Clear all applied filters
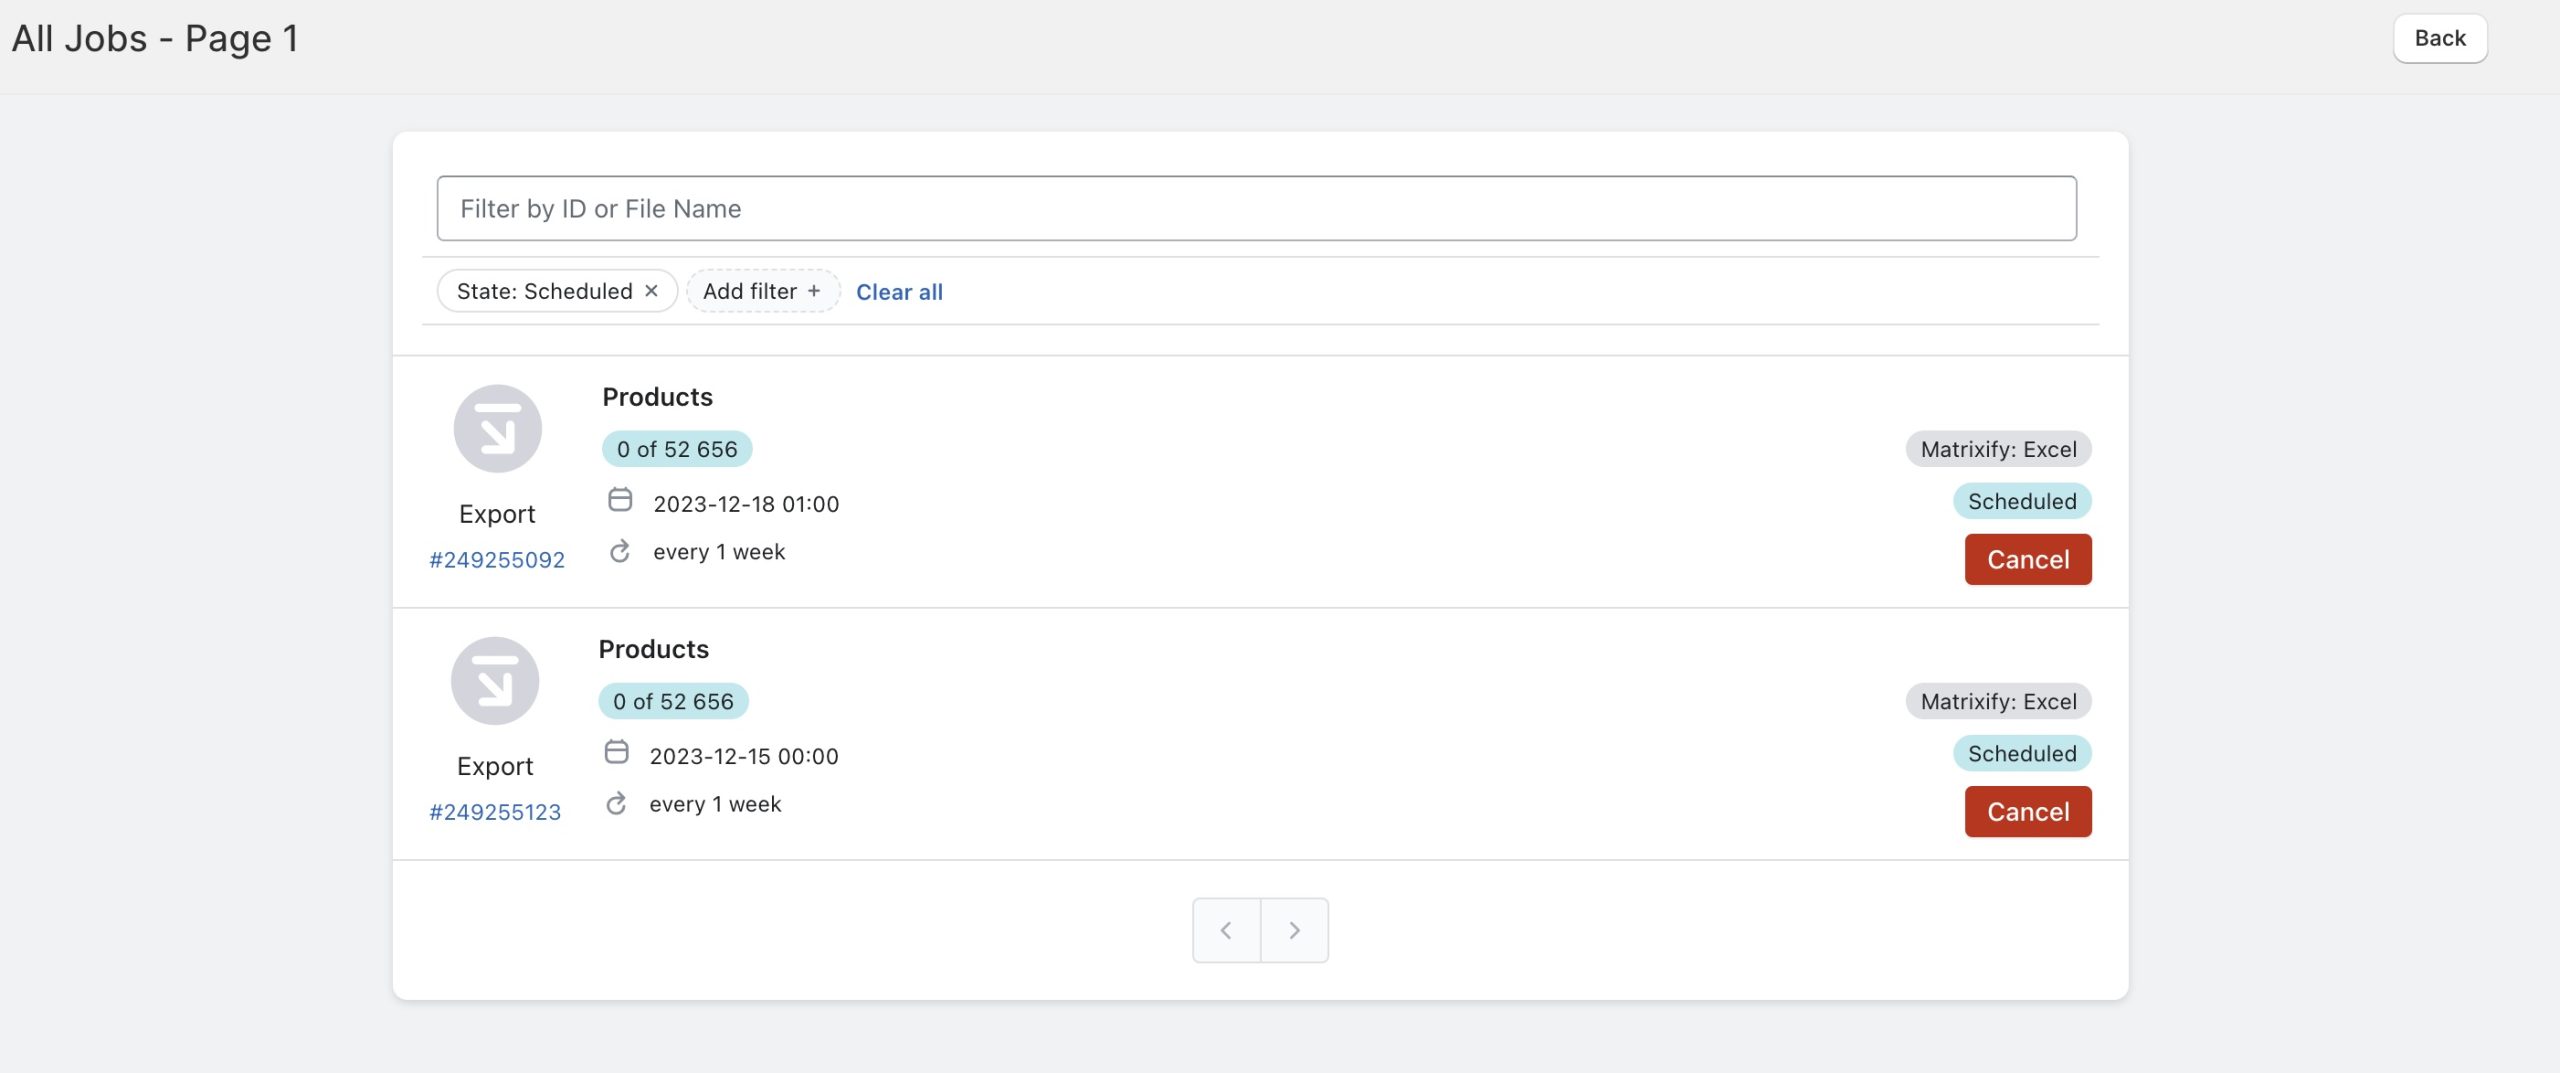Image resolution: width=2560 pixels, height=1073 pixels. tap(899, 292)
